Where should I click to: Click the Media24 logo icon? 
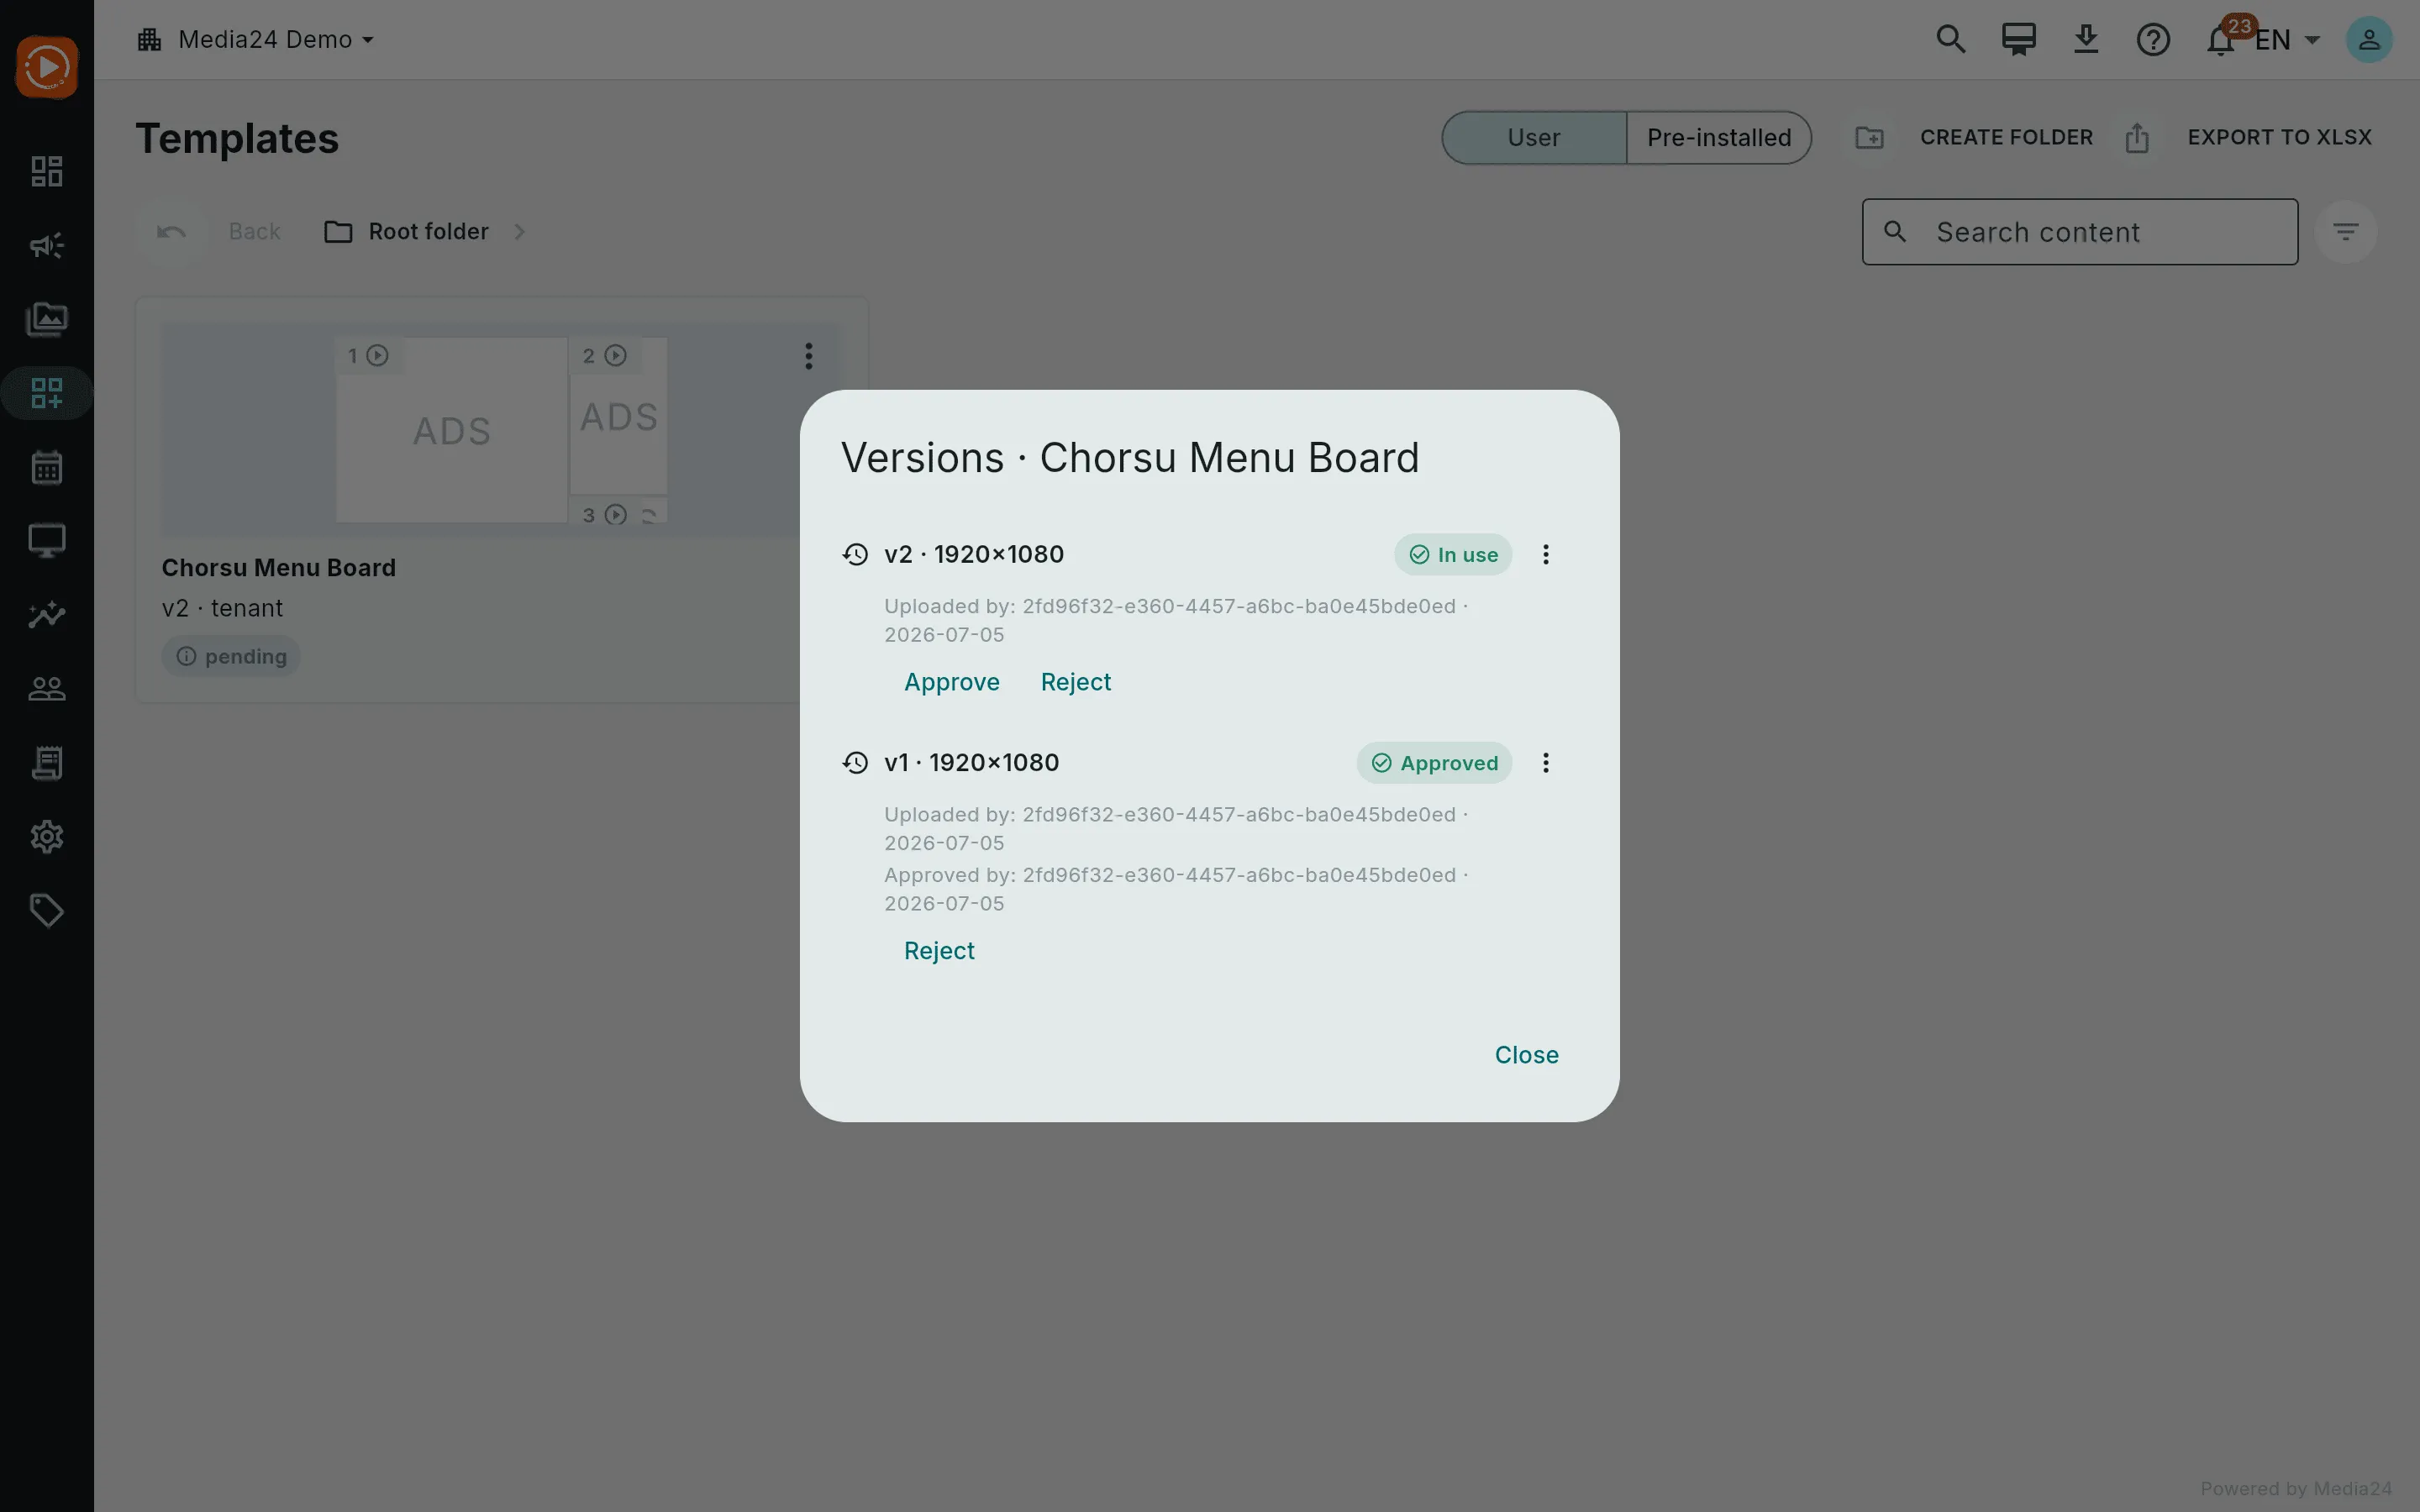(47, 67)
